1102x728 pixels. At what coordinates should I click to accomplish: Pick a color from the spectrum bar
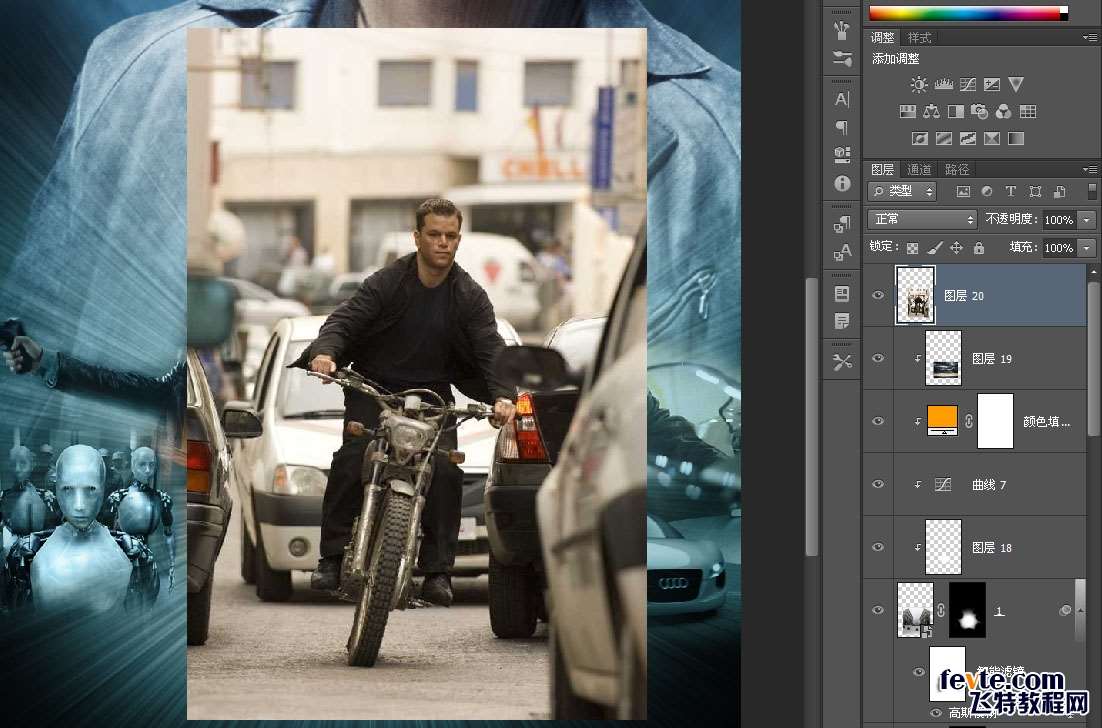(x=960, y=13)
